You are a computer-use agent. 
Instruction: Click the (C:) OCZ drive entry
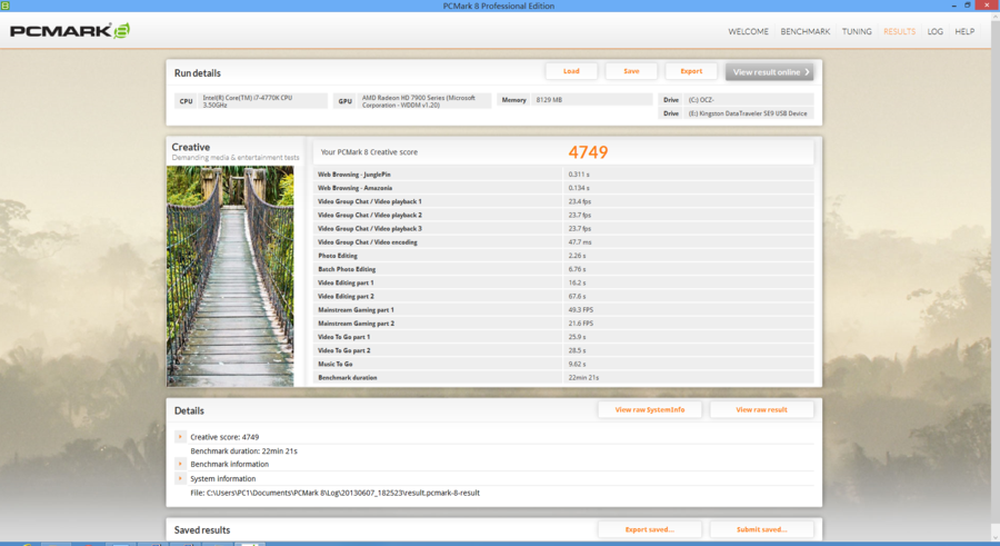[x=736, y=100]
